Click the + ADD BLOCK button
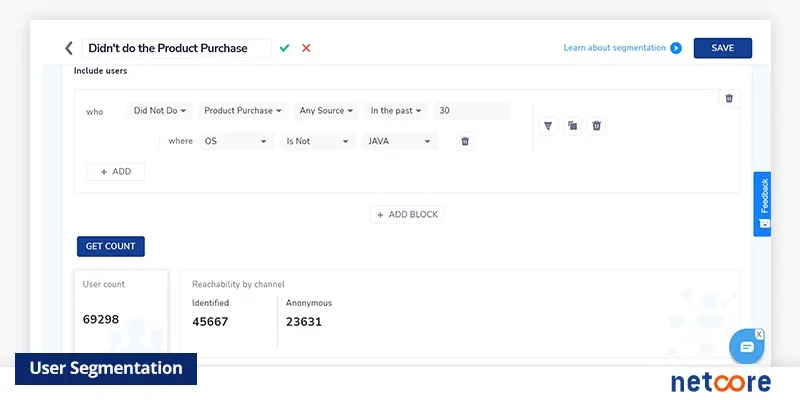The width and height of the screenshot is (800, 400). (407, 215)
